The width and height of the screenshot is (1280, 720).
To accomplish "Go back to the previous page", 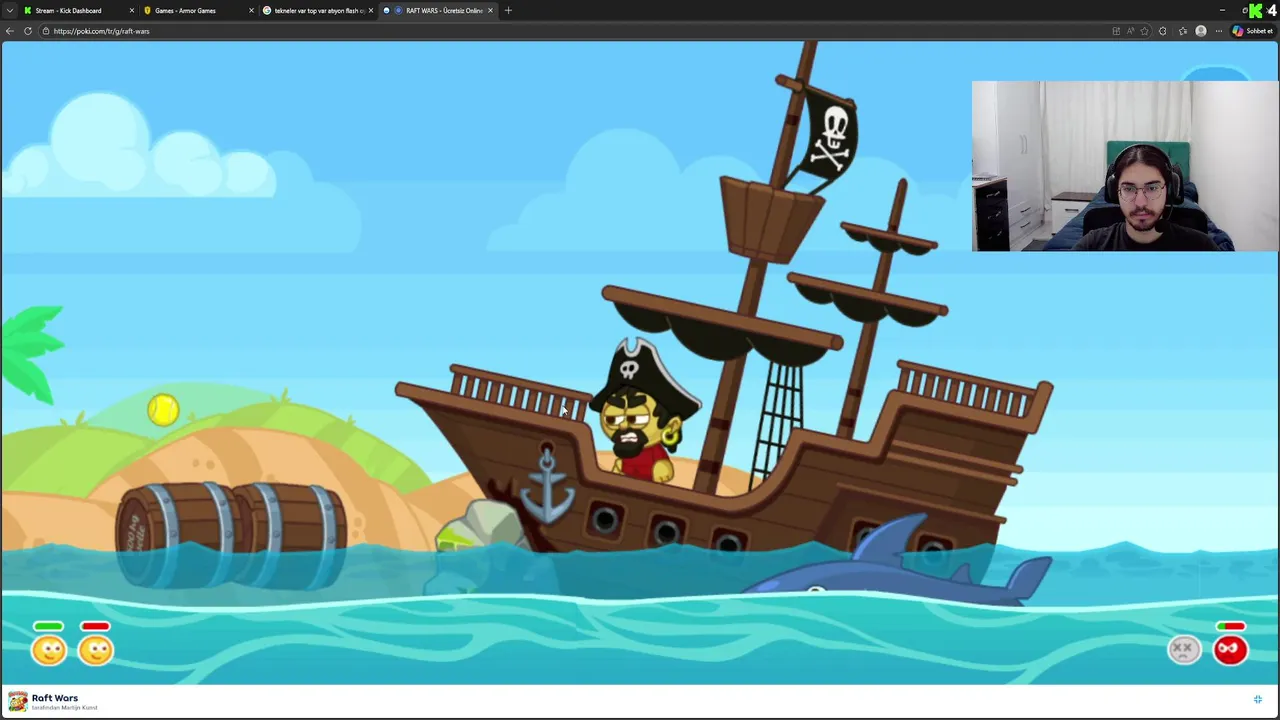I will click(x=9, y=31).
